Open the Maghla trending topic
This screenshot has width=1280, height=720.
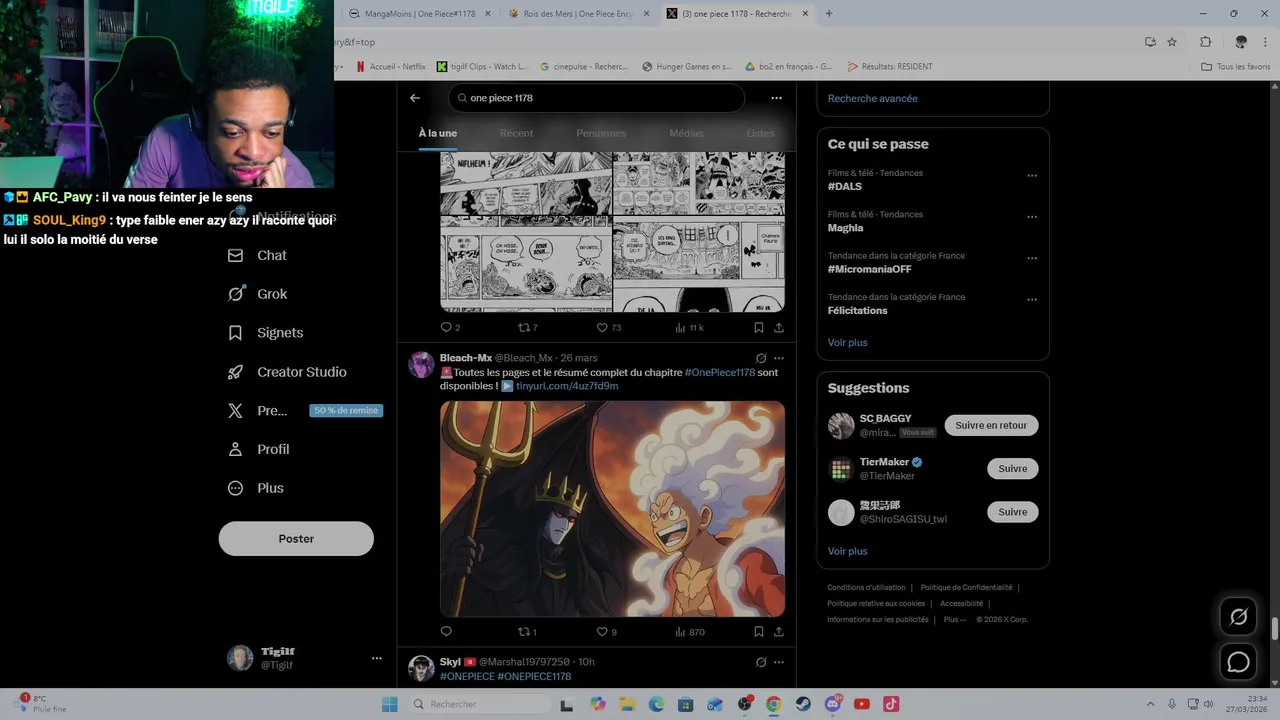coord(846,228)
